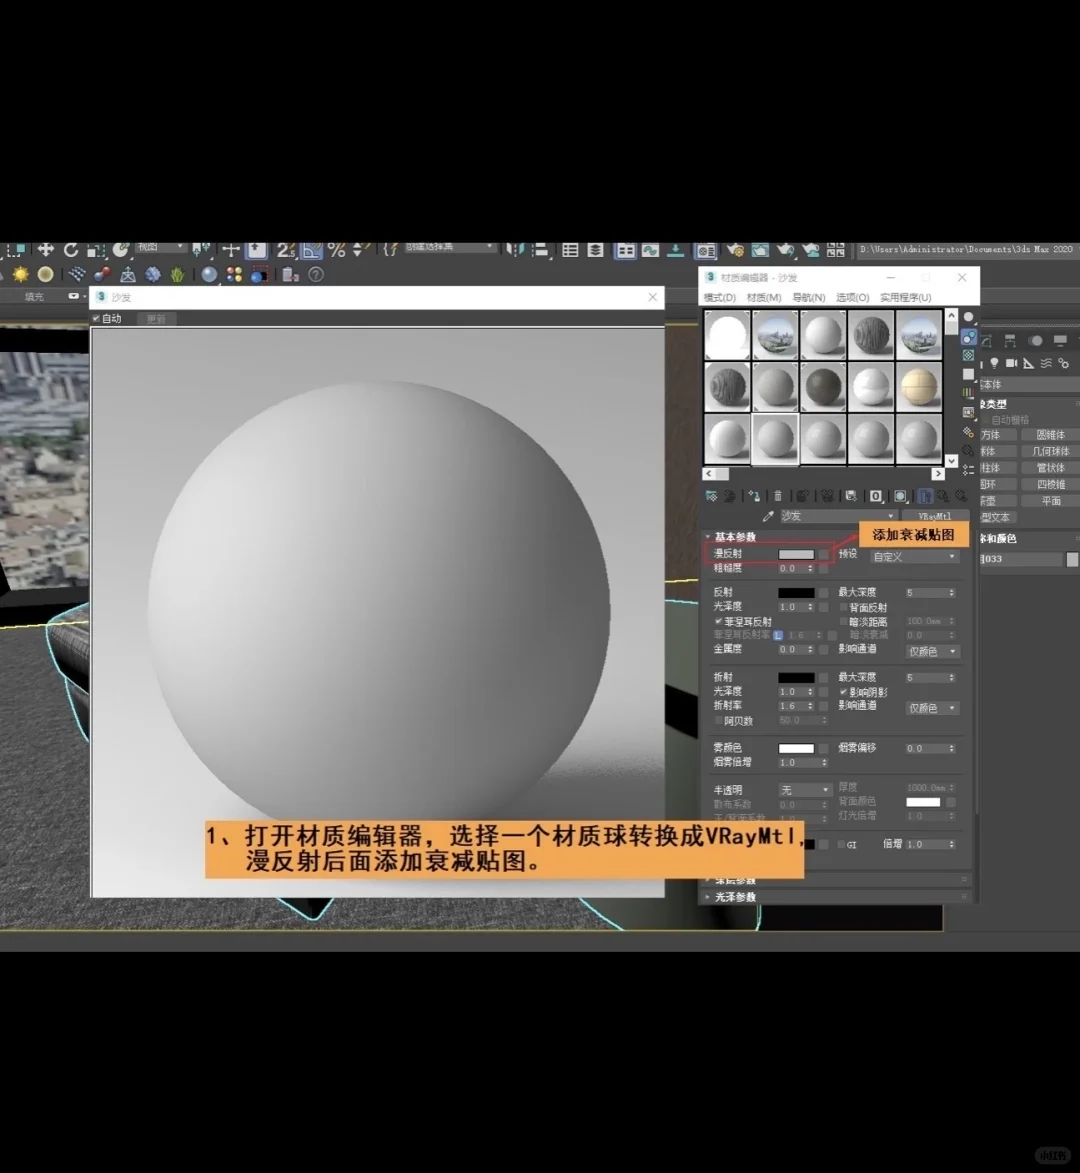Click Assign Material to Selection icon

(x=754, y=496)
